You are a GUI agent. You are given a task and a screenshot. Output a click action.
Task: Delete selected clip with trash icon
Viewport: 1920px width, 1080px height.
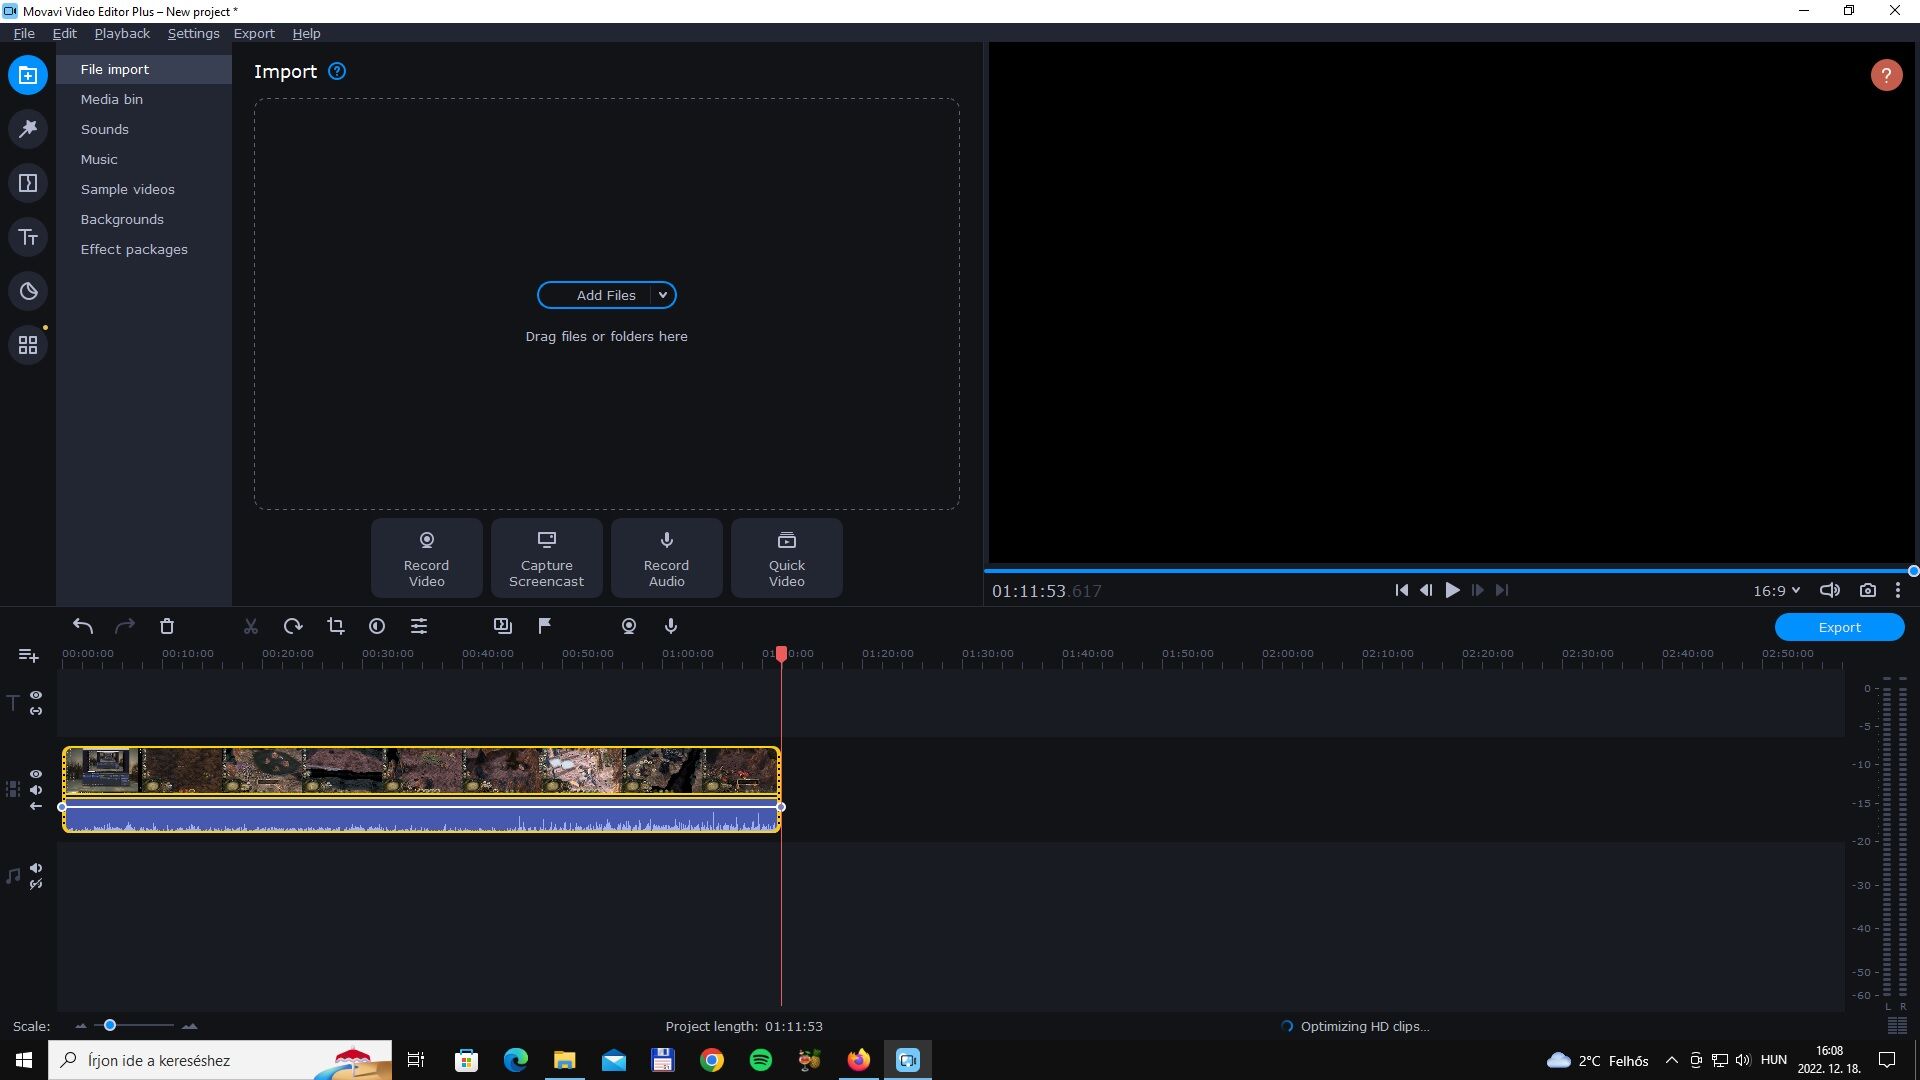(167, 626)
